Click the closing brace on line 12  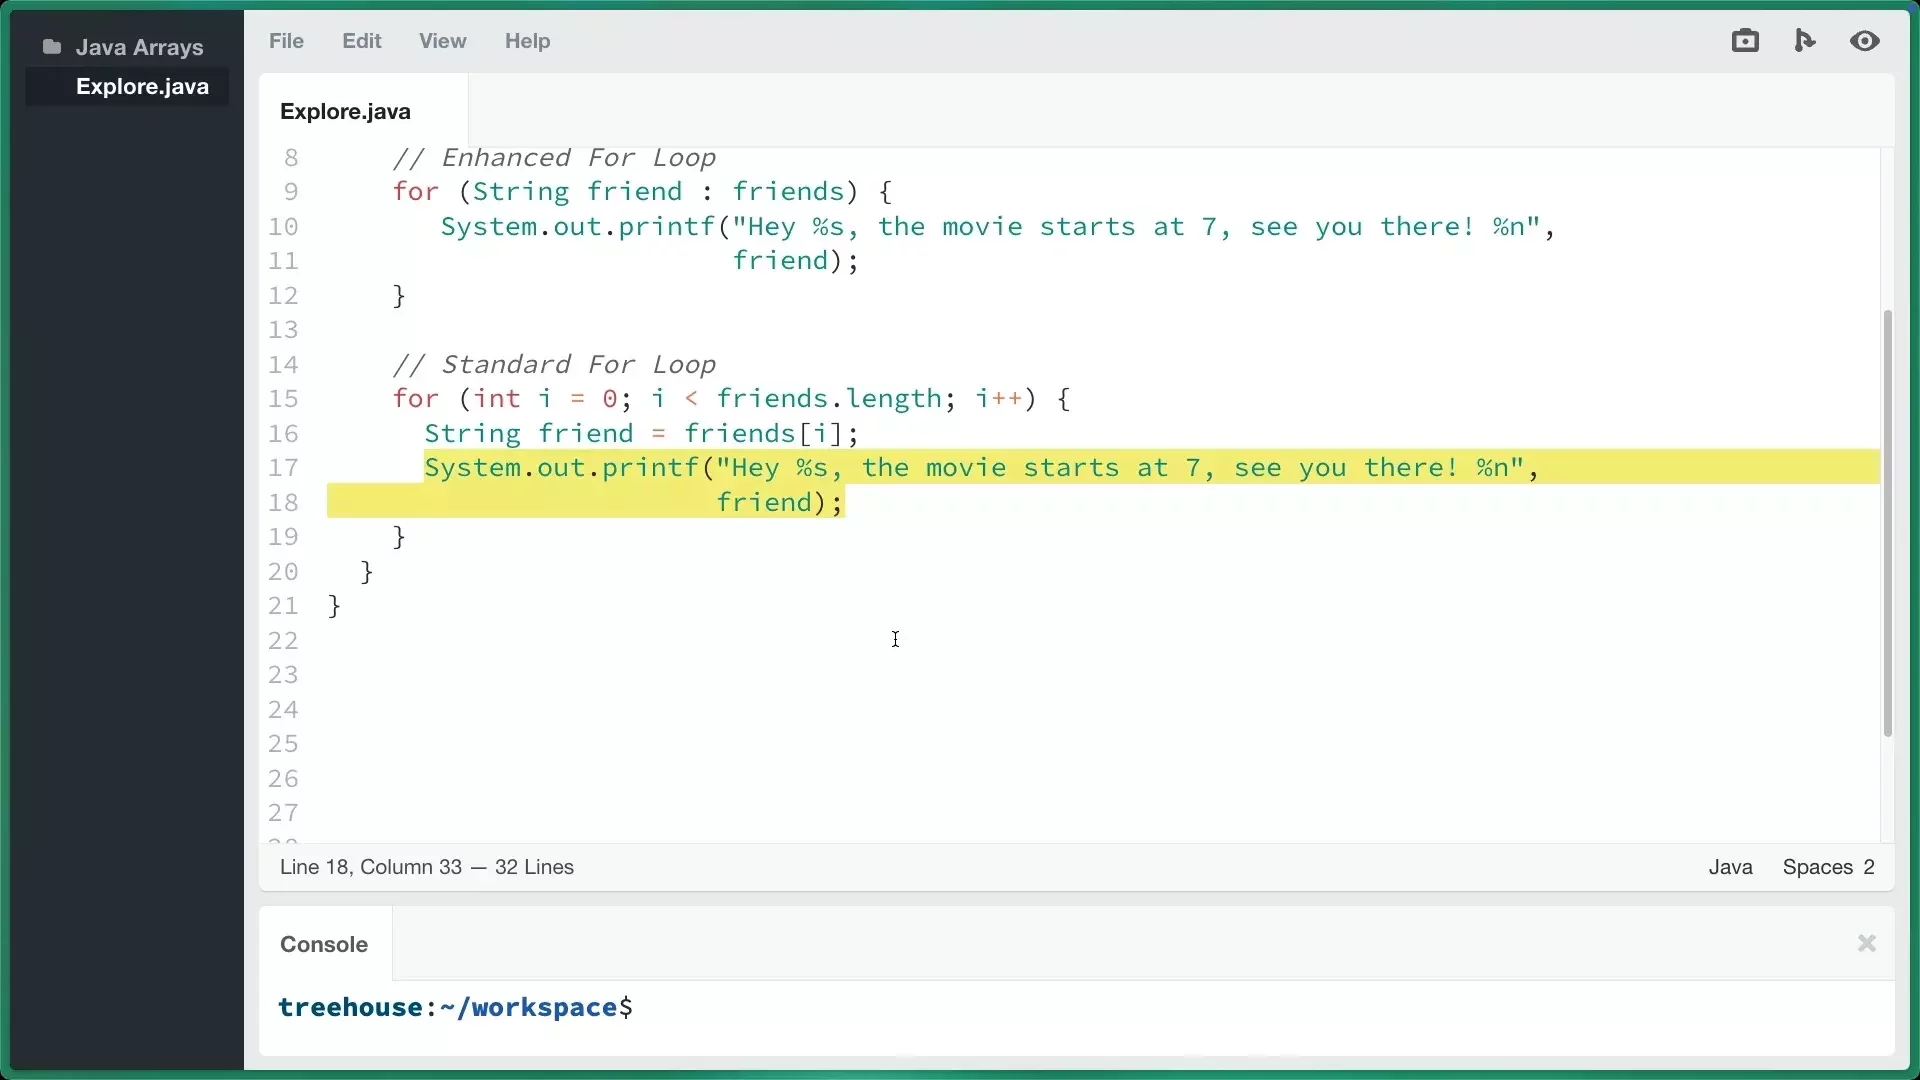(x=399, y=296)
